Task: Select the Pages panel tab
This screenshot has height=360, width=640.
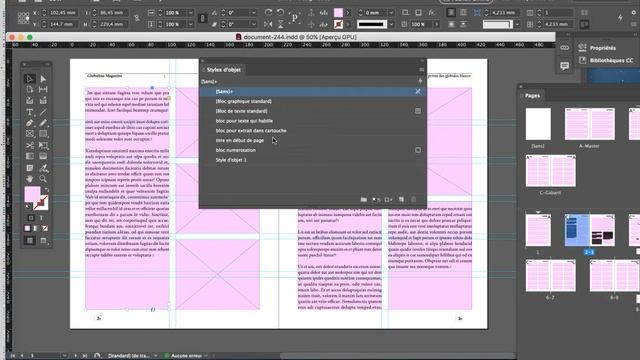Action: tap(532, 96)
